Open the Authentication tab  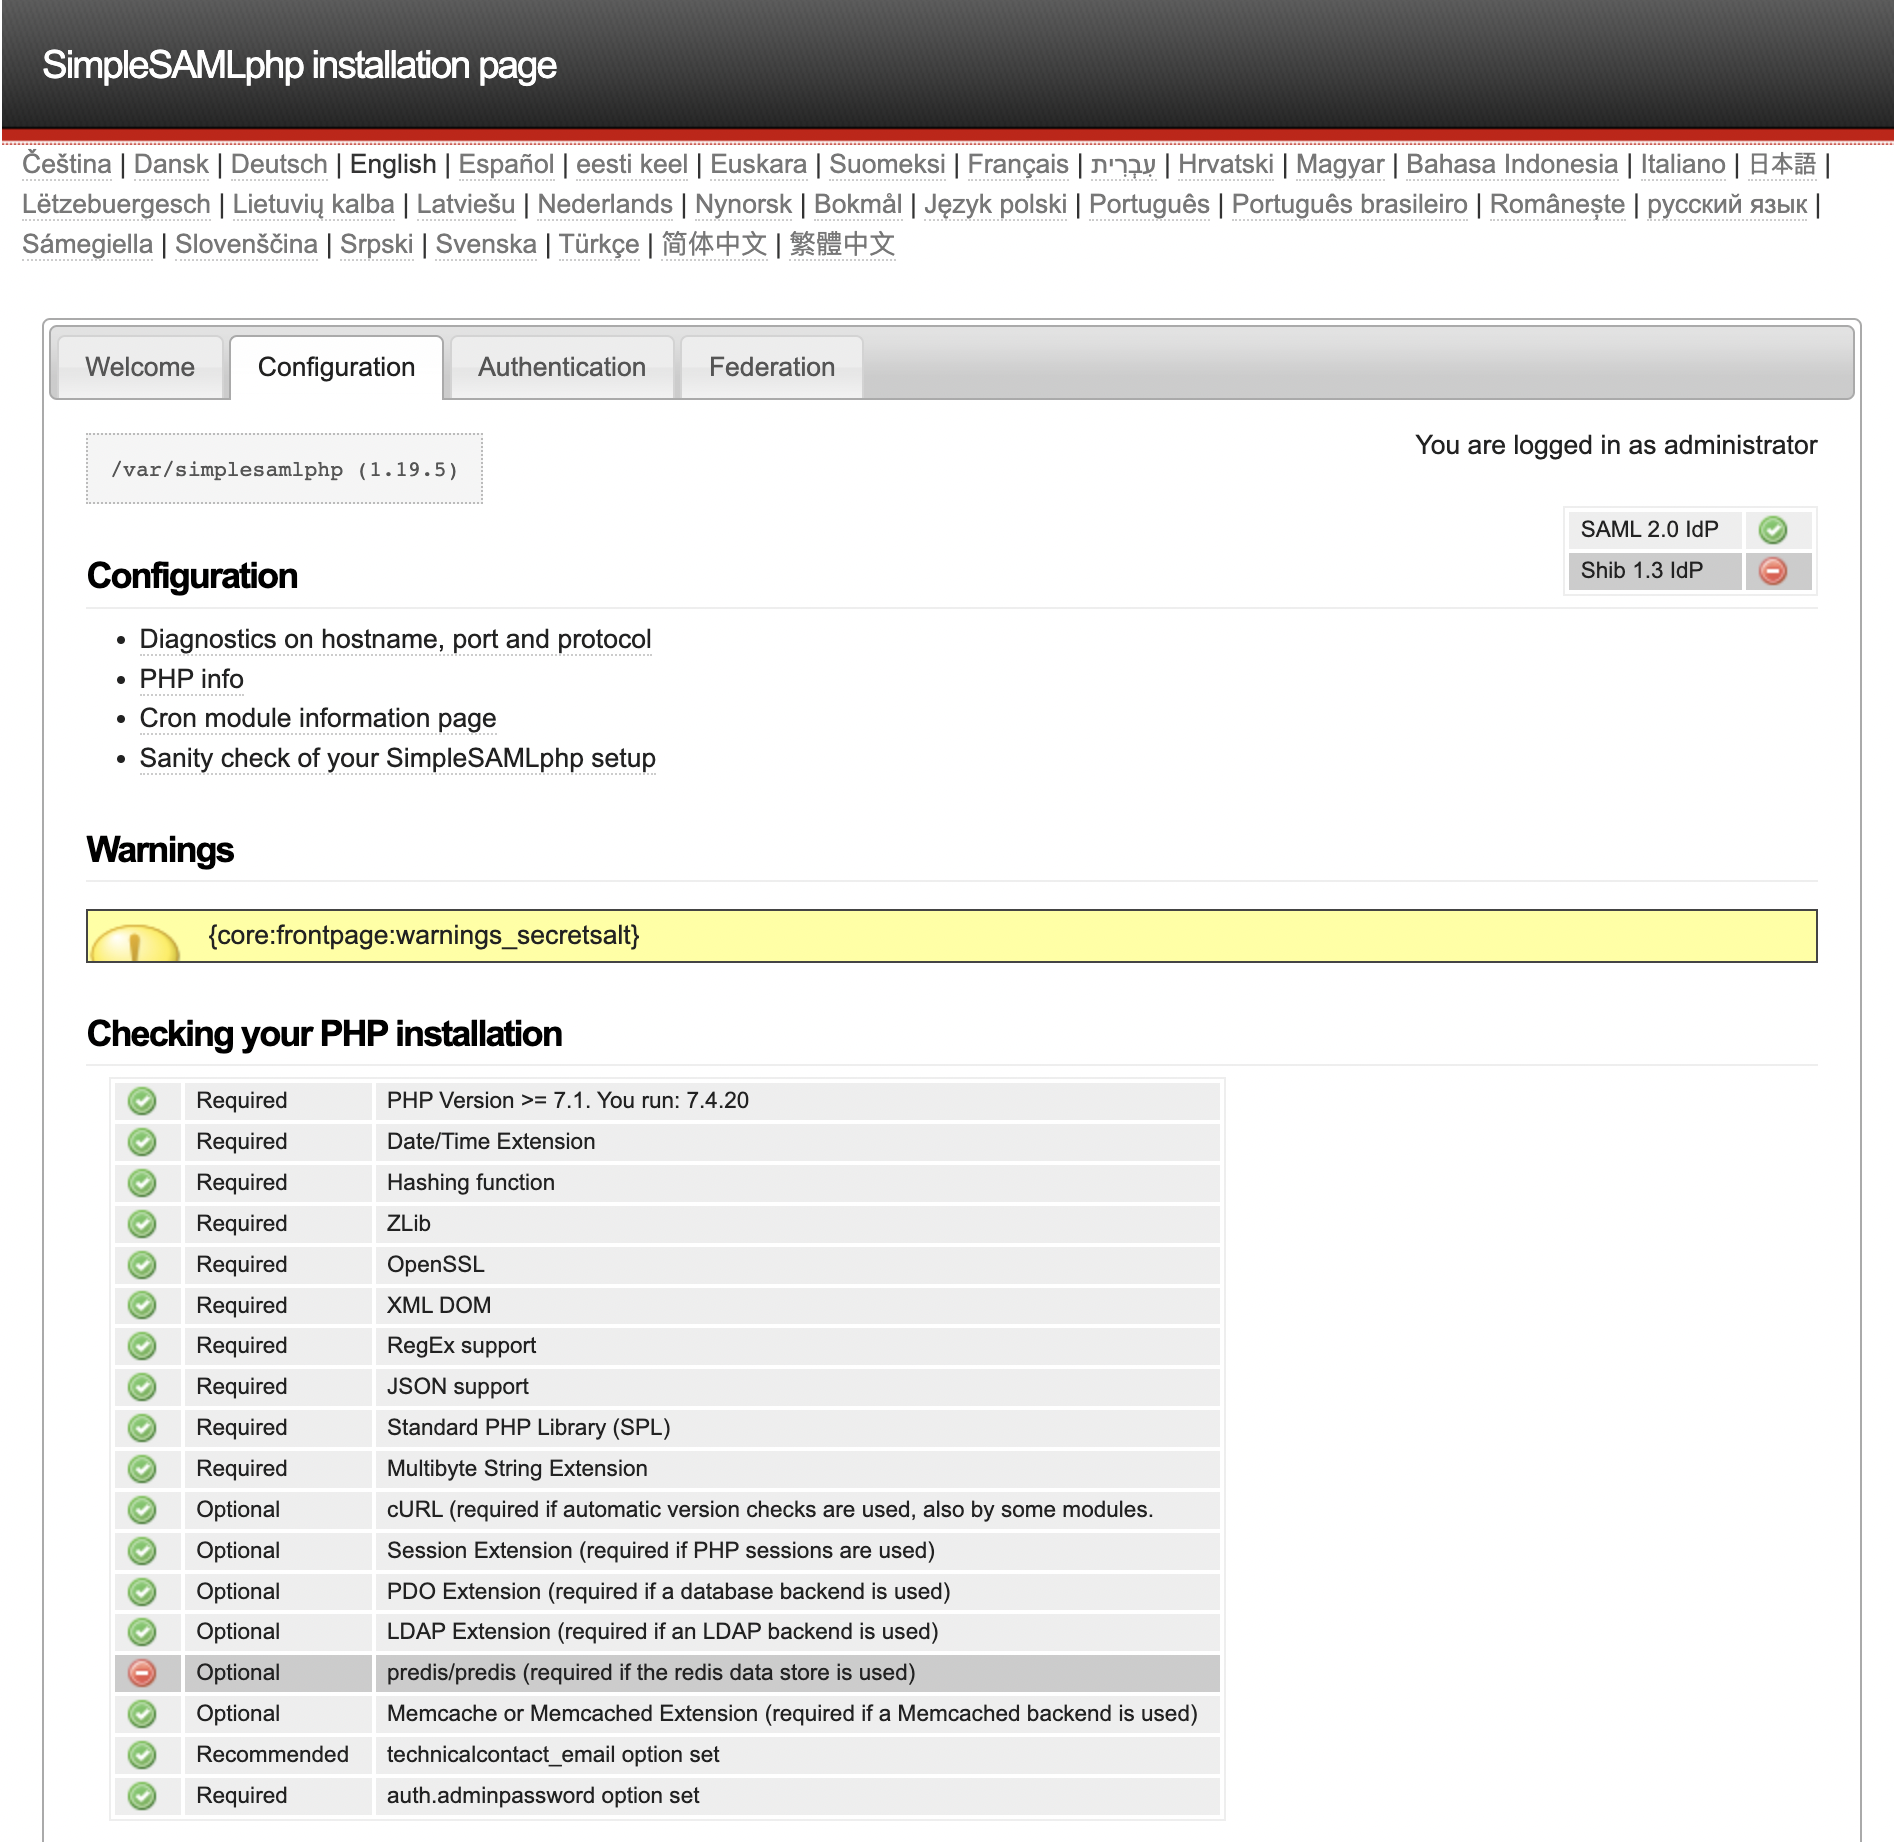562,367
